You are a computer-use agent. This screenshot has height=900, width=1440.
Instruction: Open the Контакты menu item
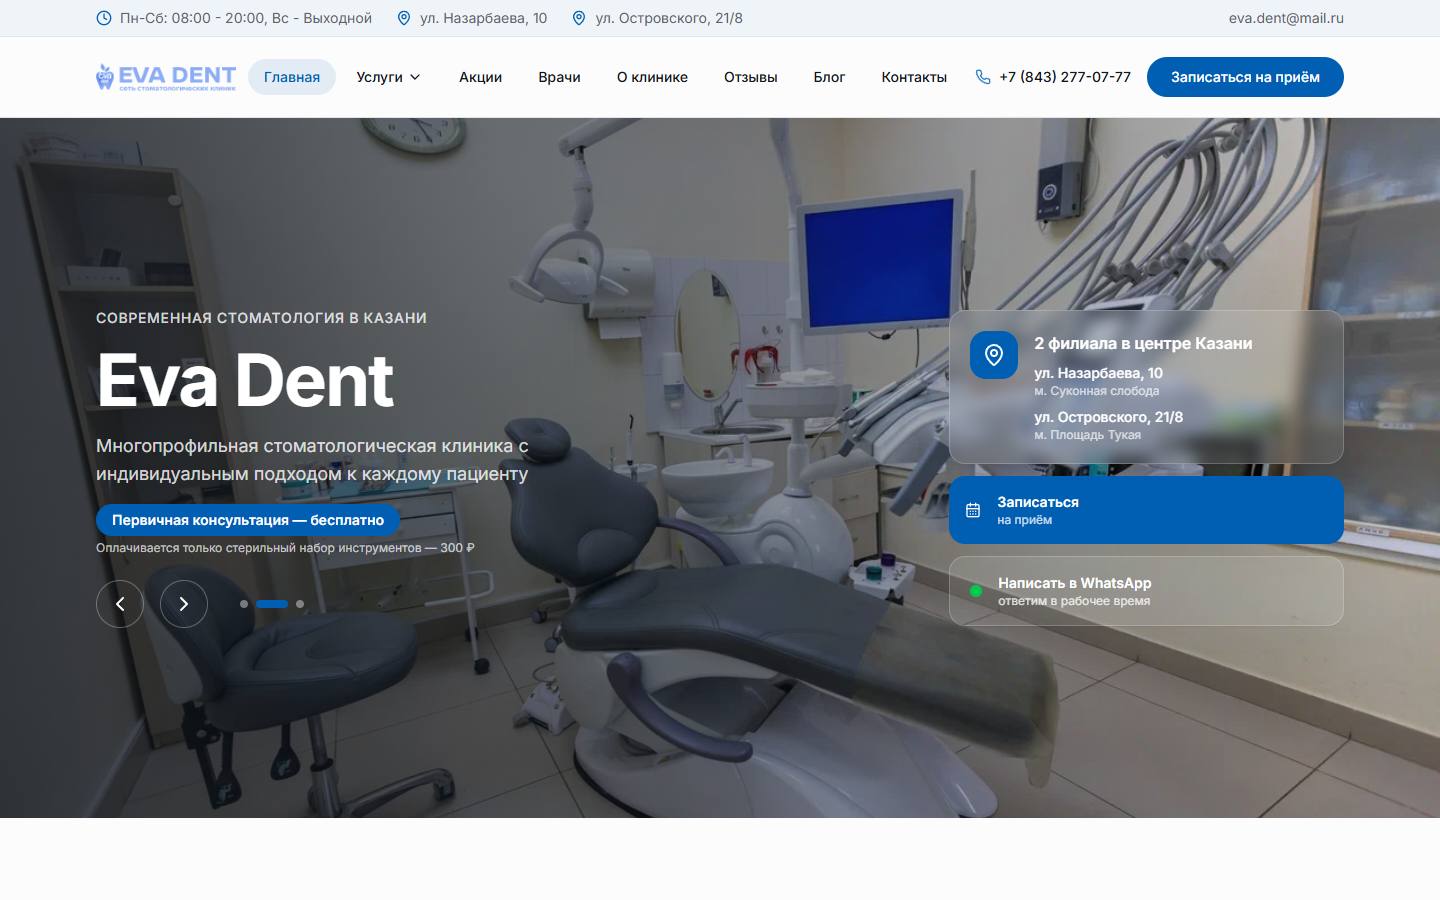[914, 77]
